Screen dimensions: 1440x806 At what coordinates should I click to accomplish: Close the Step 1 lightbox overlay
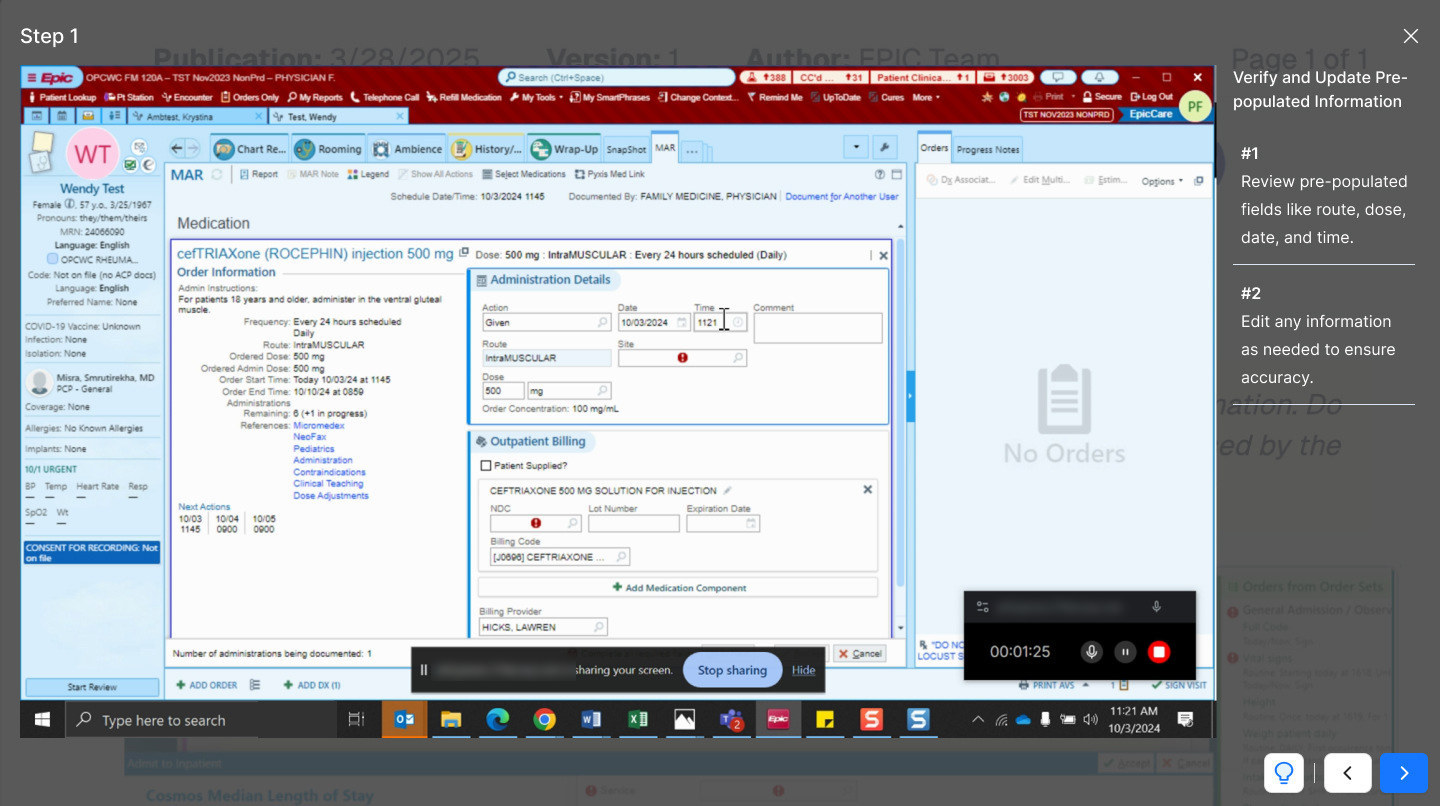tap(1411, 36)
